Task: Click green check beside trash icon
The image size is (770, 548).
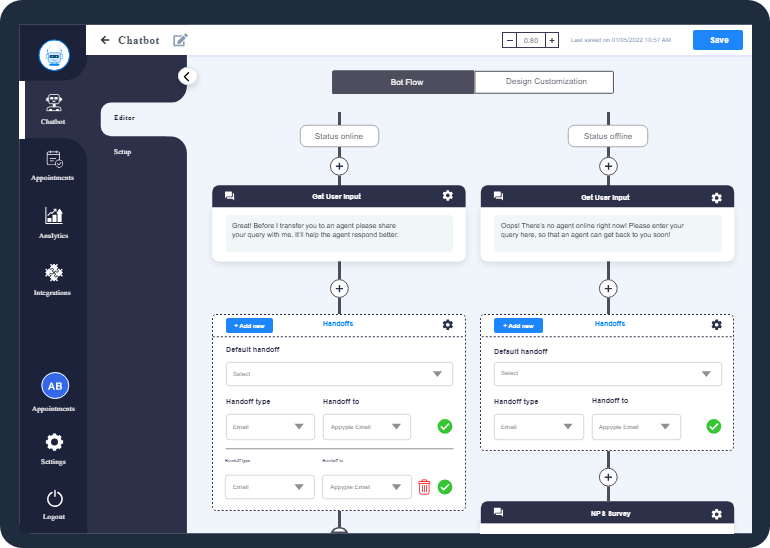Action: 445,487
